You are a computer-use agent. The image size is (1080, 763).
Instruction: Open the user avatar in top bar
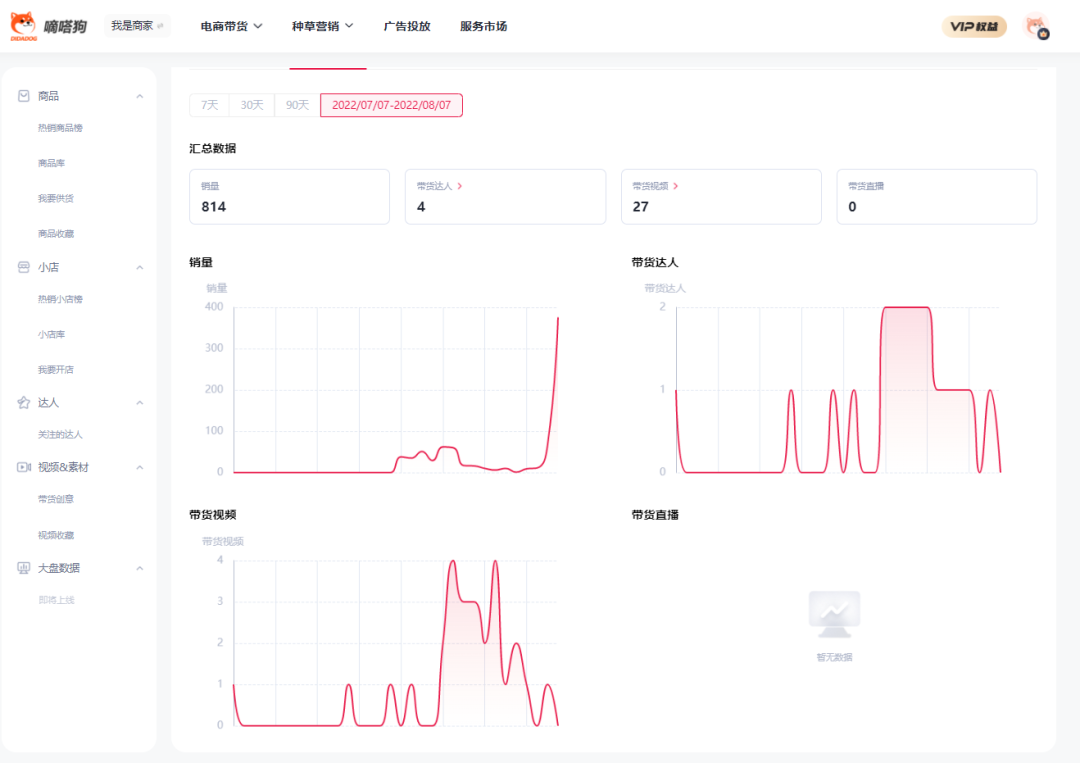pos(1036,26)
